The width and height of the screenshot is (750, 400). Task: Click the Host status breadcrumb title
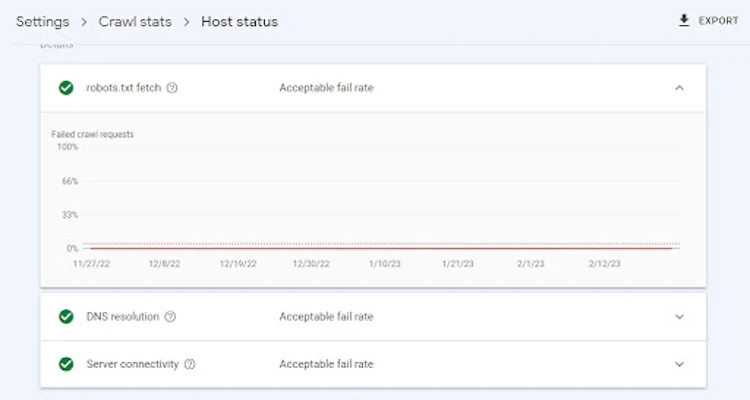[239, 22]
